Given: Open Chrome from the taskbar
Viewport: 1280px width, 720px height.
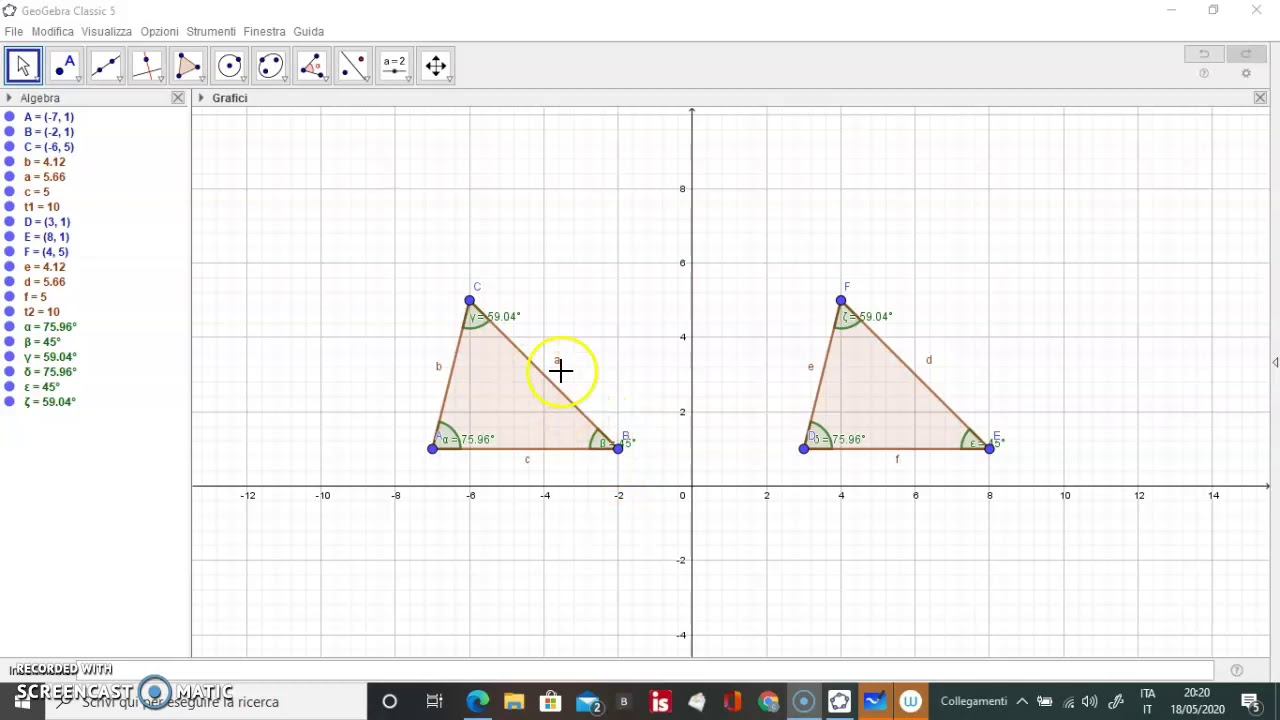Looking at the screenshot, I should (x=768, y=702).
